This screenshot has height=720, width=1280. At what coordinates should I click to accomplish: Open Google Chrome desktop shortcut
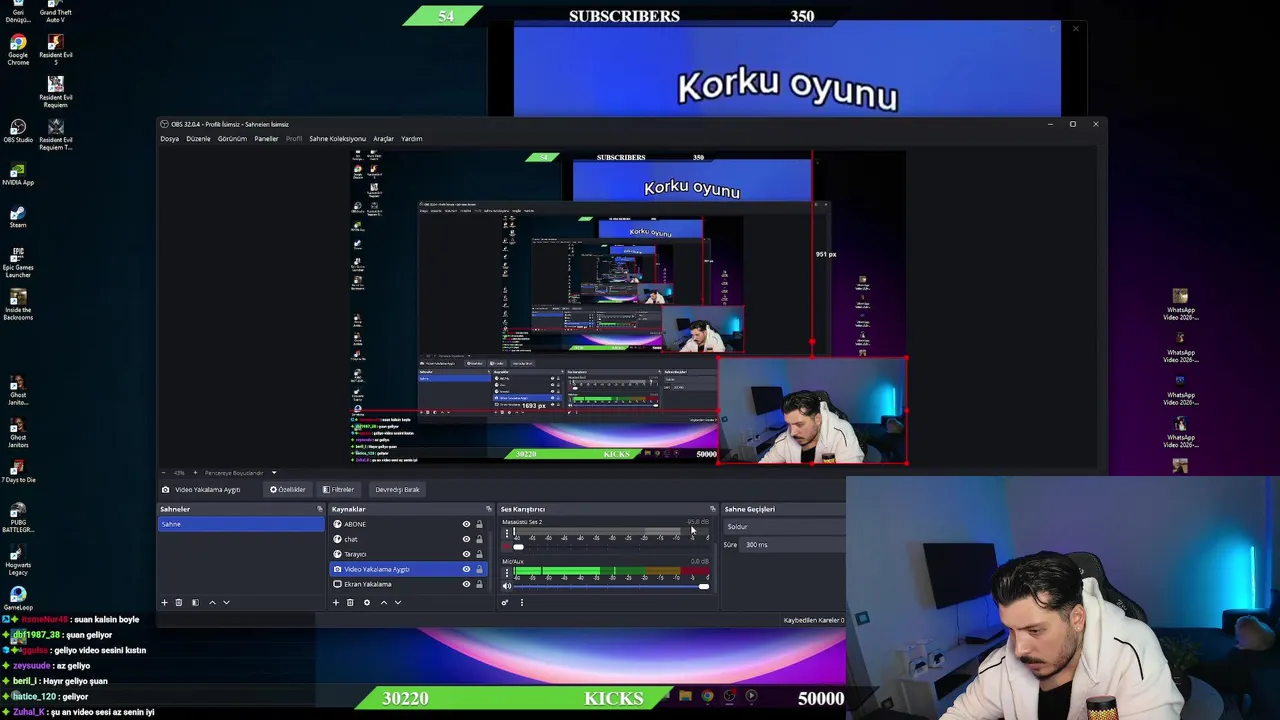coord(18,50)
